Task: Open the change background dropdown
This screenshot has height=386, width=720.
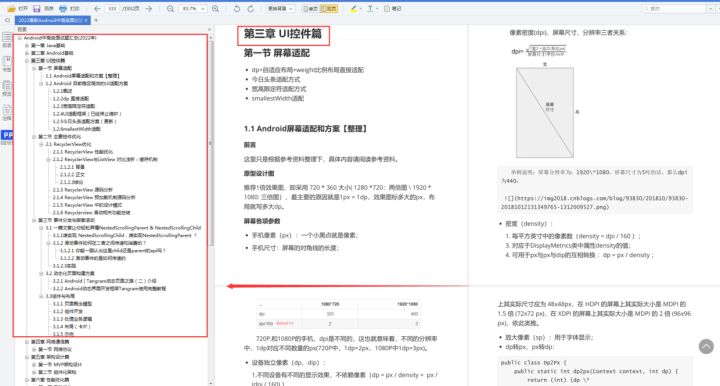Action: coord(280,9)
